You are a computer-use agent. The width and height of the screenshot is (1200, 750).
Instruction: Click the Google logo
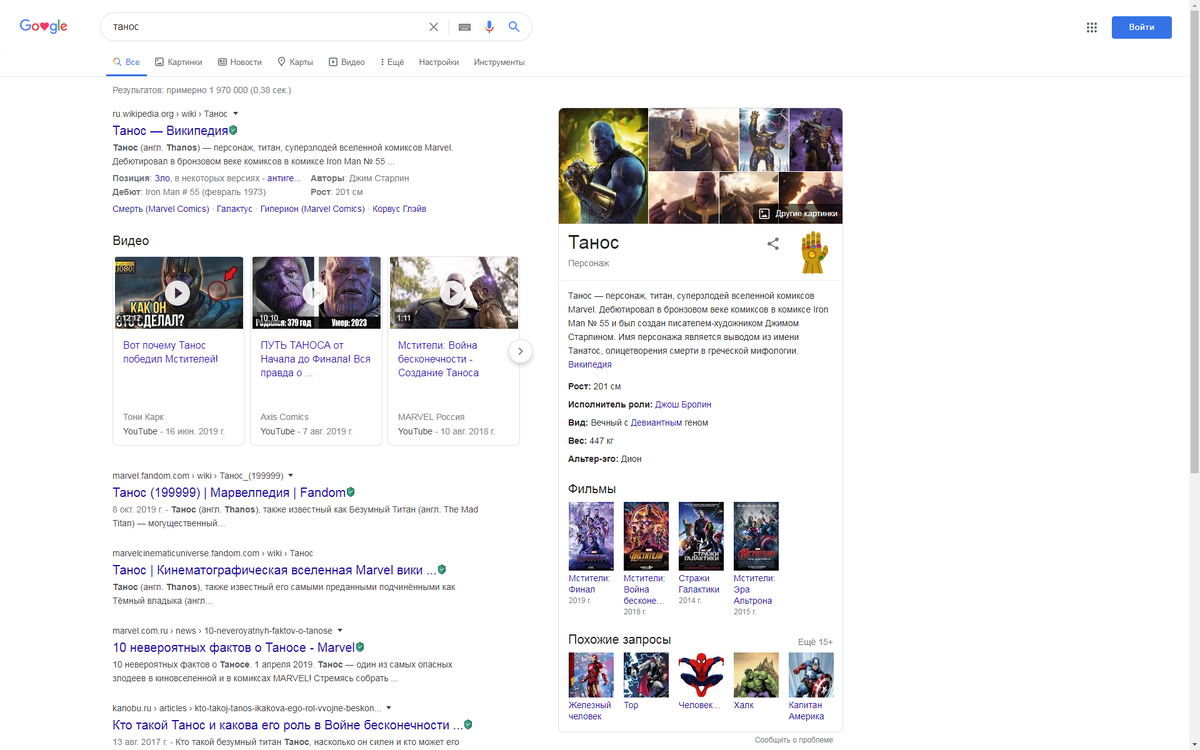44,27
